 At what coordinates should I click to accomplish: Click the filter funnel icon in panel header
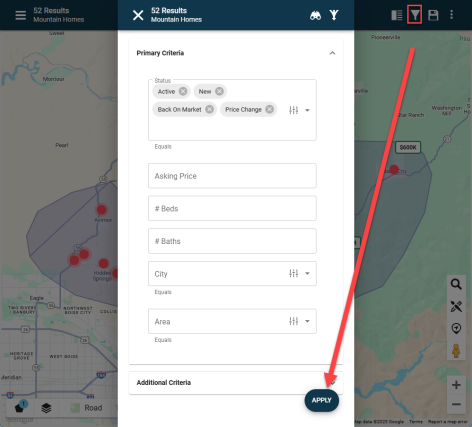(334, 15)
